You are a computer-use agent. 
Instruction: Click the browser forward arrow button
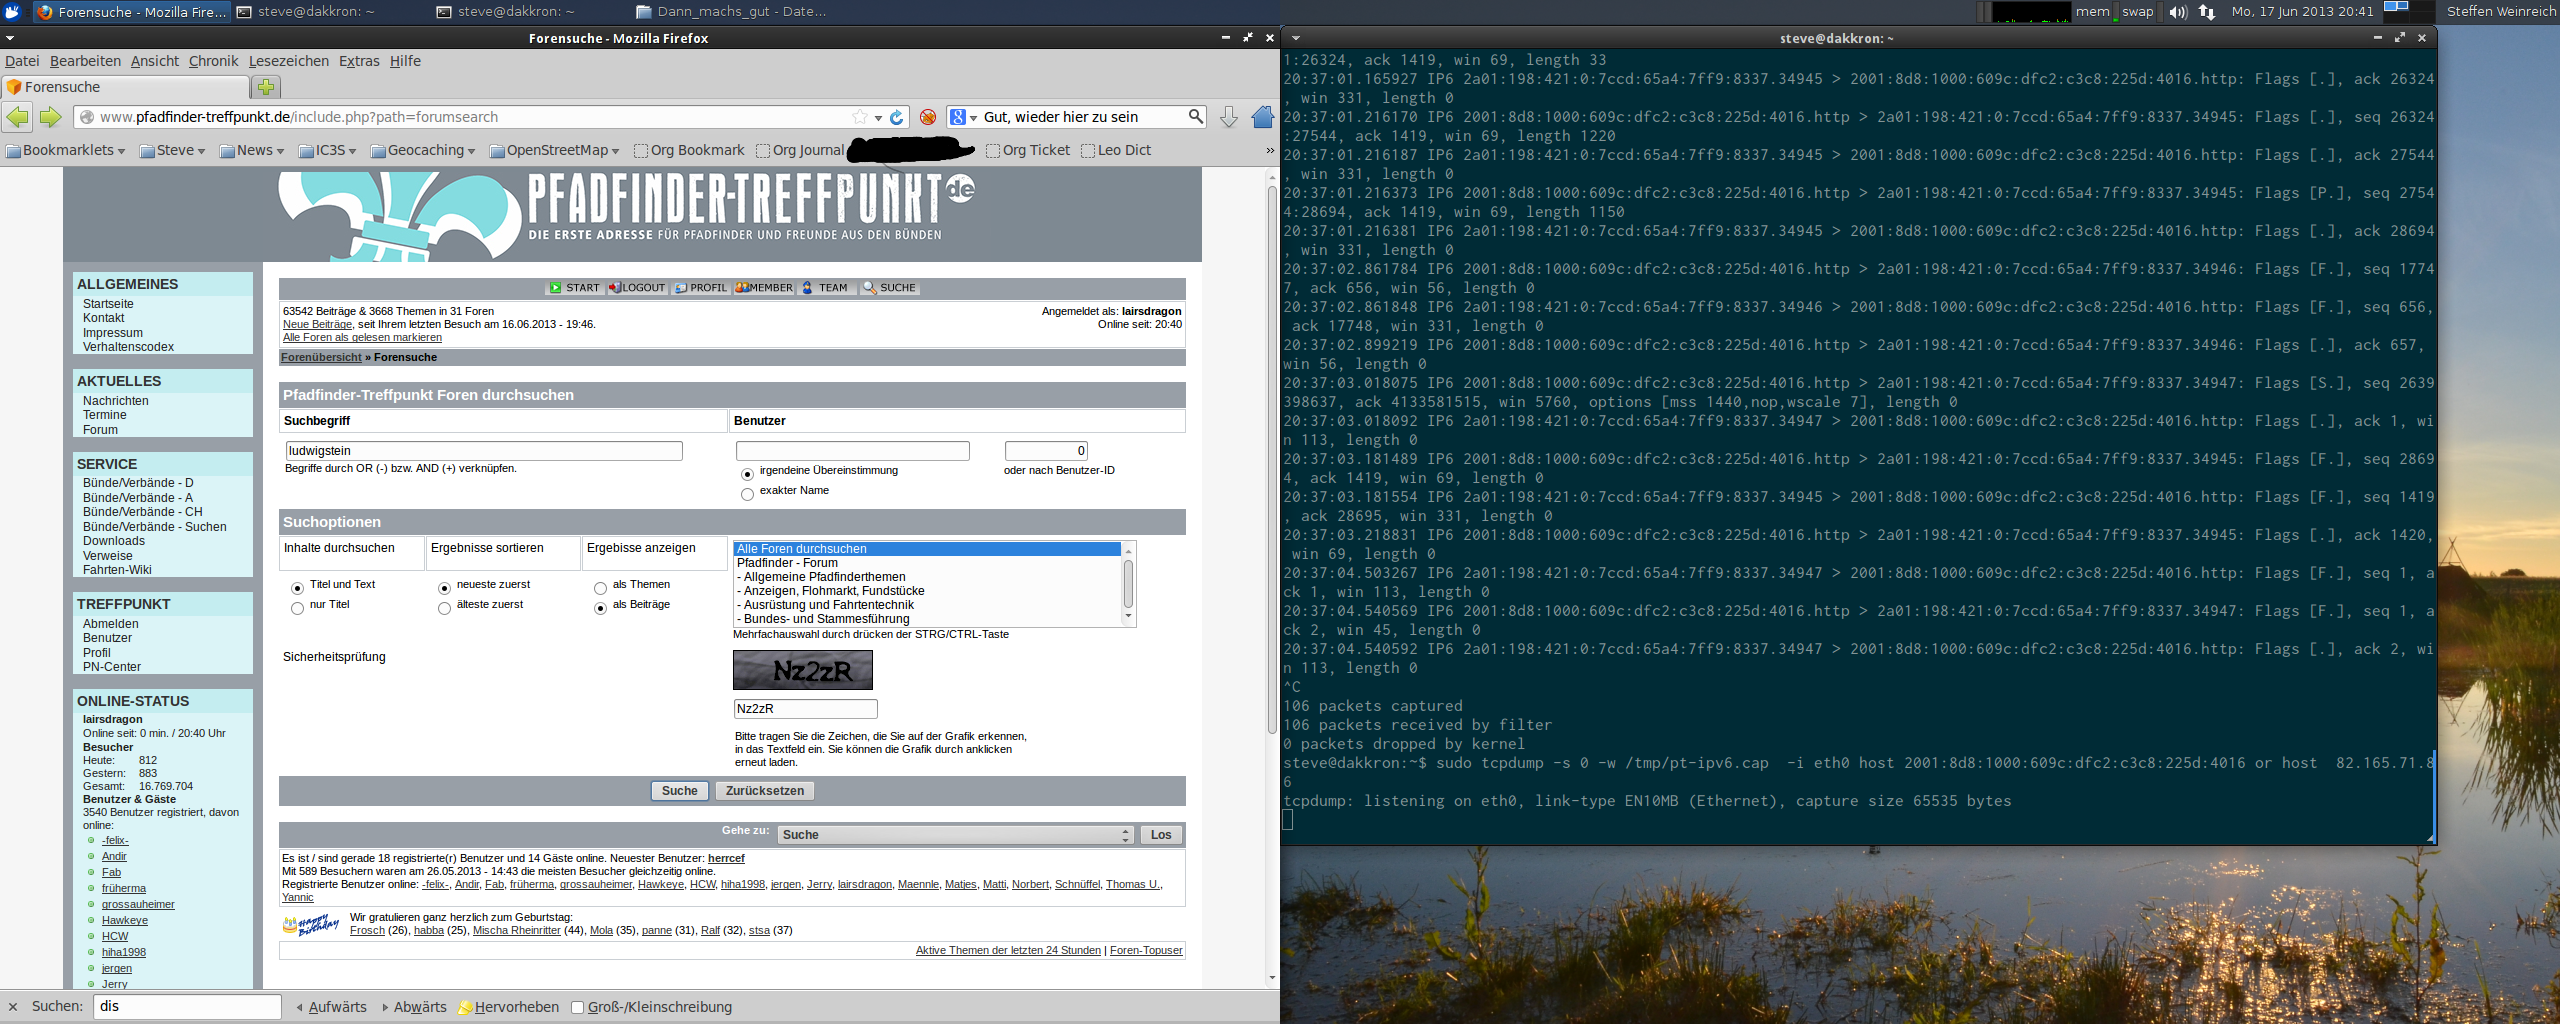(50, 118)
